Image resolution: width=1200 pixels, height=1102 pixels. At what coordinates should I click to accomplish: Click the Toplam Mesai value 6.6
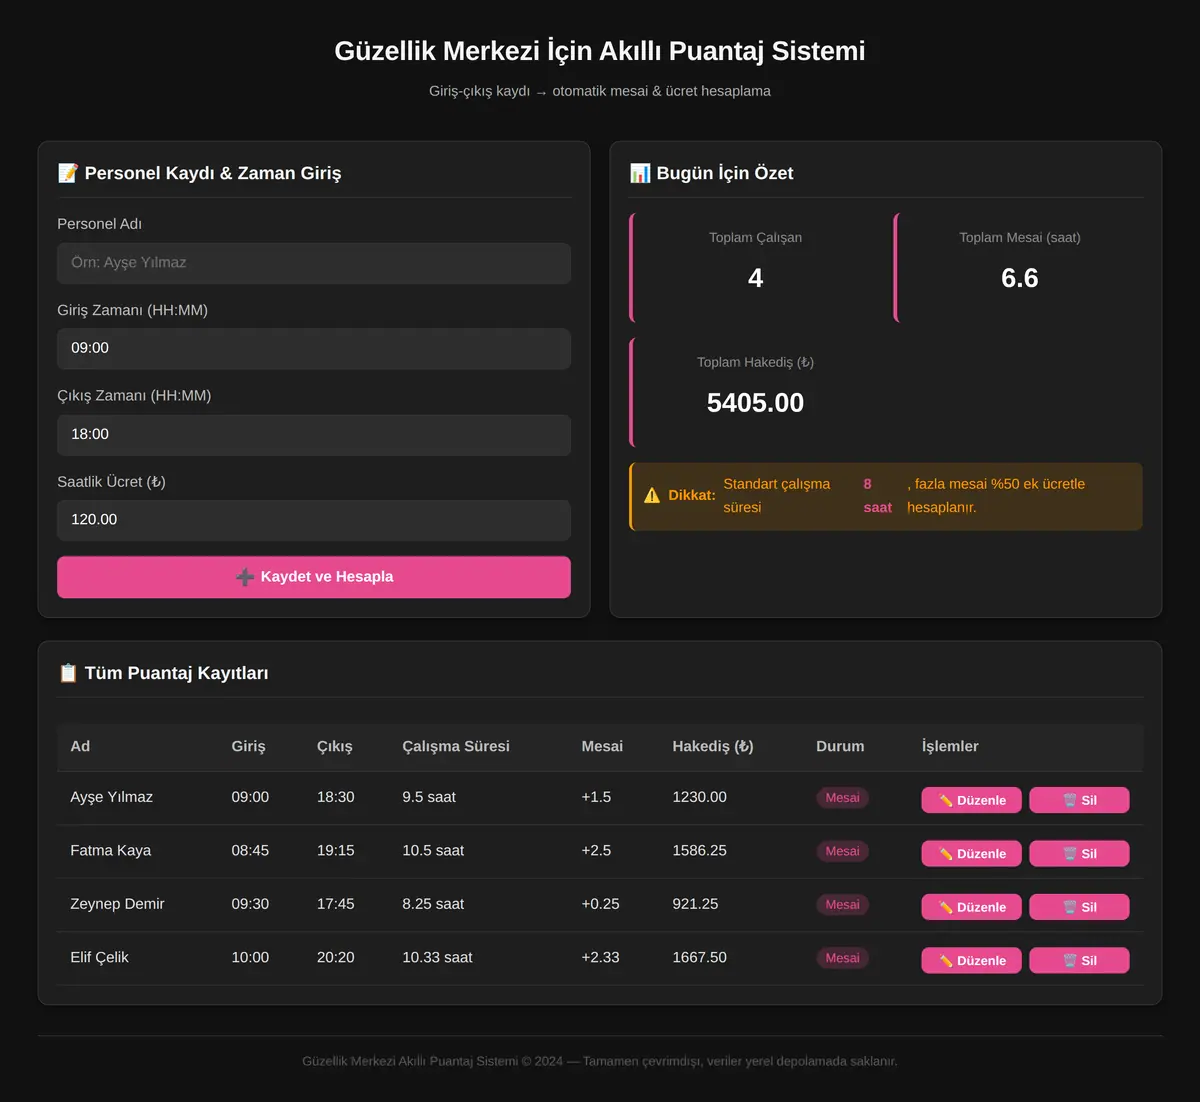click(x=1020, y=278)
